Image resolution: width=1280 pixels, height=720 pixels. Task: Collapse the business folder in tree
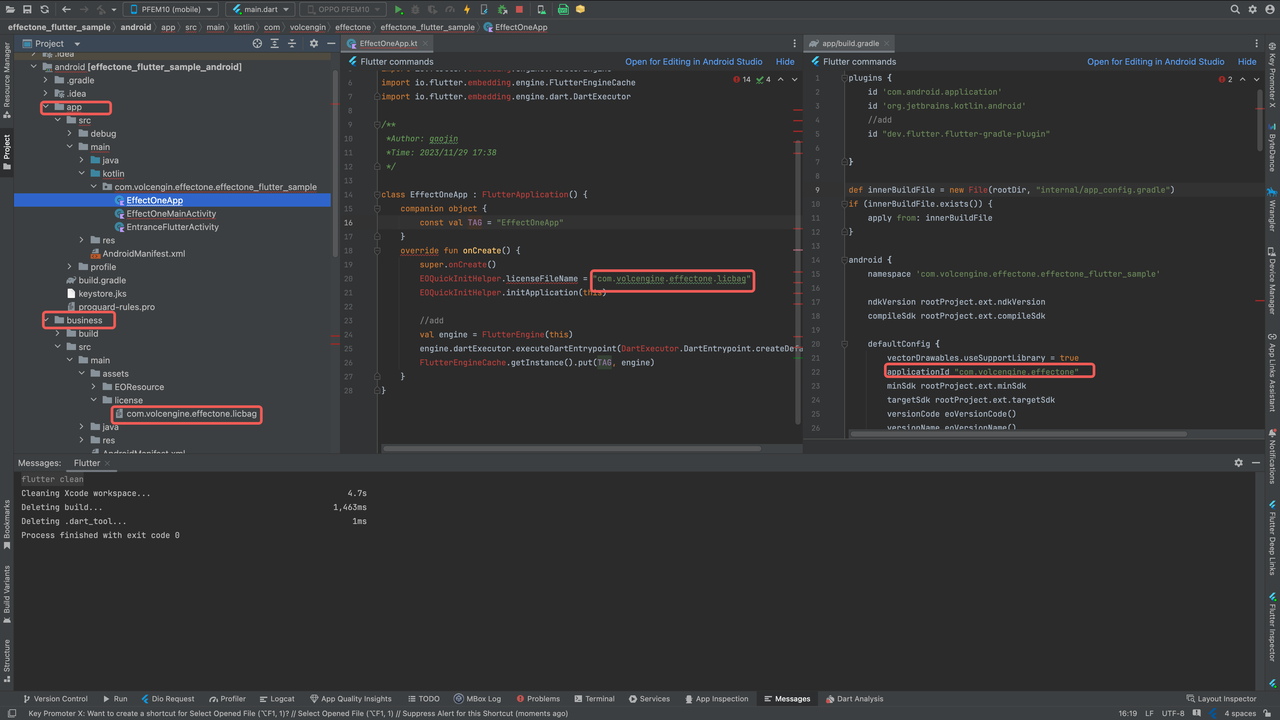[46, 320]
